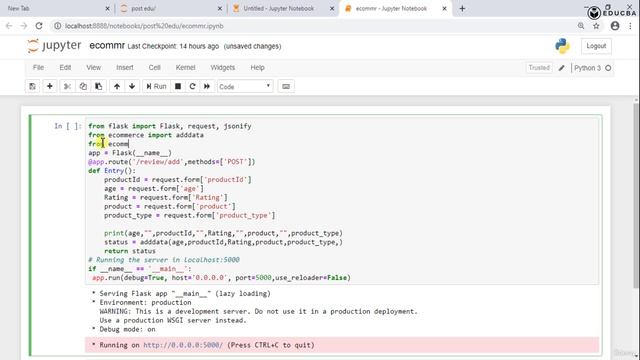
Task: Open the File menu
Action: tap(38, 68)
